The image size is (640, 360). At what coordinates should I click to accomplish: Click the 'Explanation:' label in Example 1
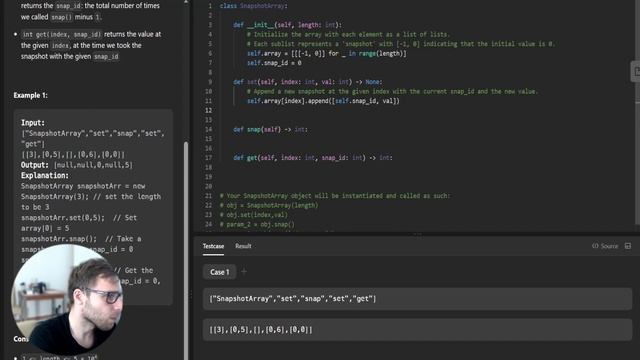click(45, 176)
